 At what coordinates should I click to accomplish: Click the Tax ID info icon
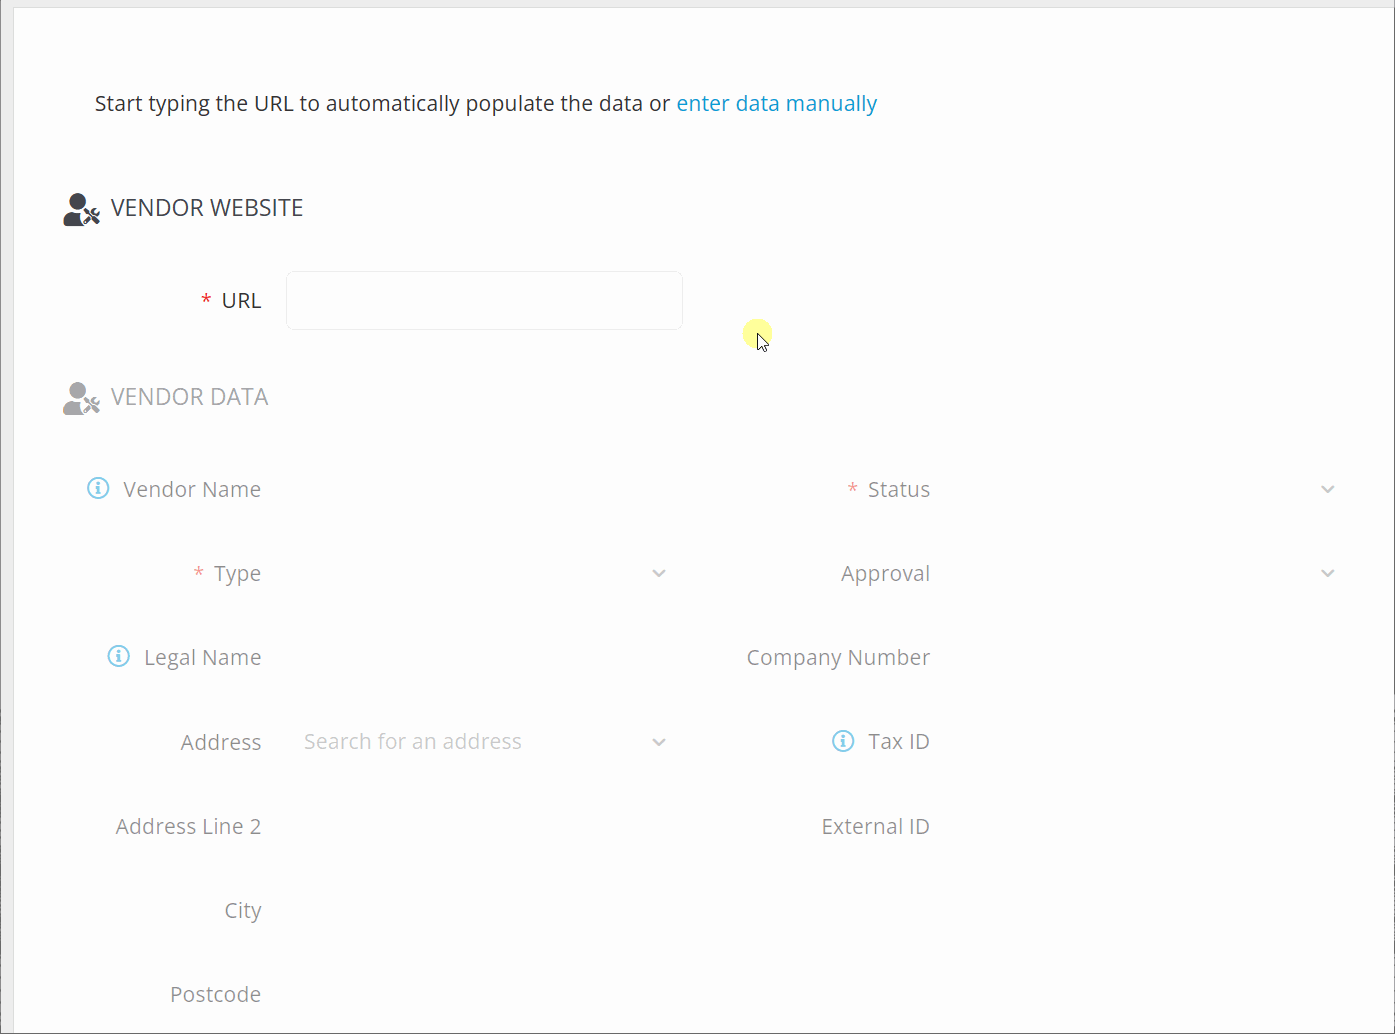[843, 741]
